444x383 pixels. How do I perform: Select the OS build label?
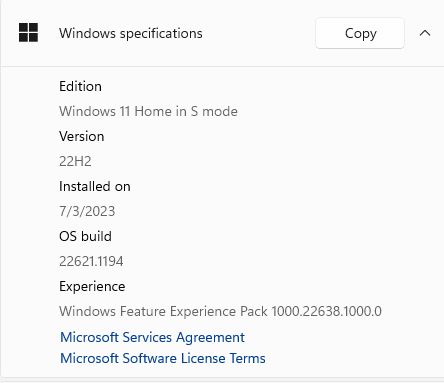[85, 236]
